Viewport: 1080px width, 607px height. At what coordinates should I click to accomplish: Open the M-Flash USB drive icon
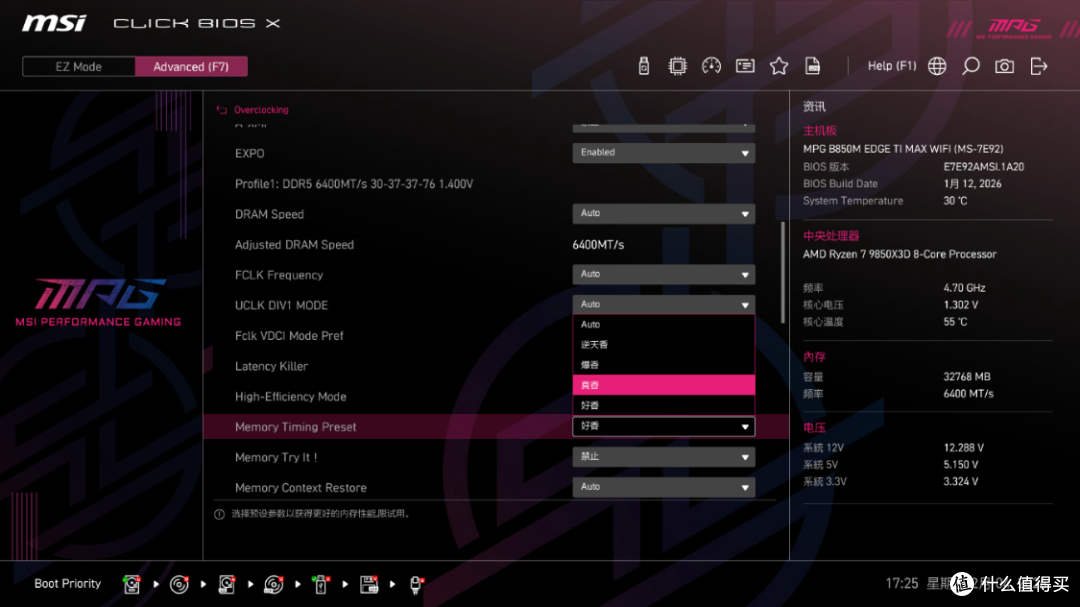(x=643, y=66)
